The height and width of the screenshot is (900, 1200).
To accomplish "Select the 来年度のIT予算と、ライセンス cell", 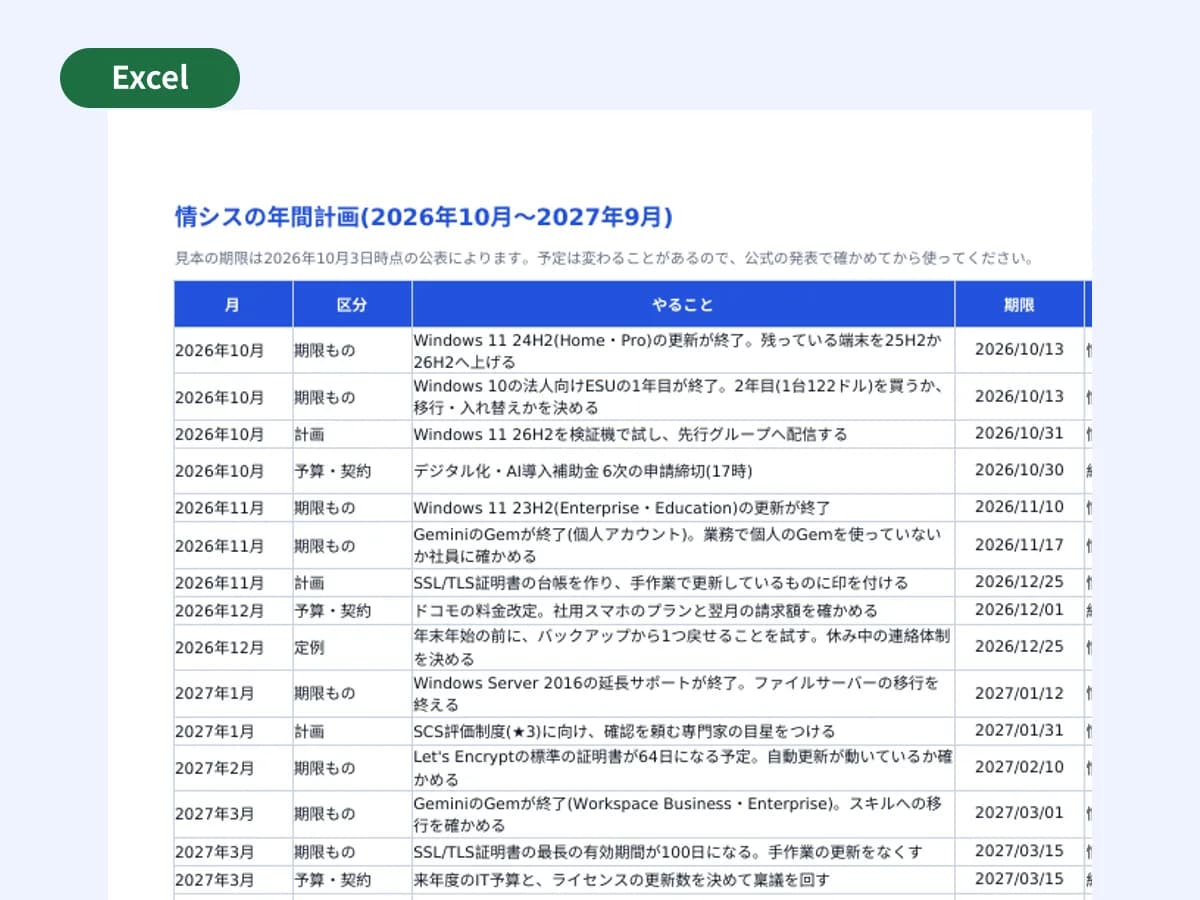I will click(683, 880).
